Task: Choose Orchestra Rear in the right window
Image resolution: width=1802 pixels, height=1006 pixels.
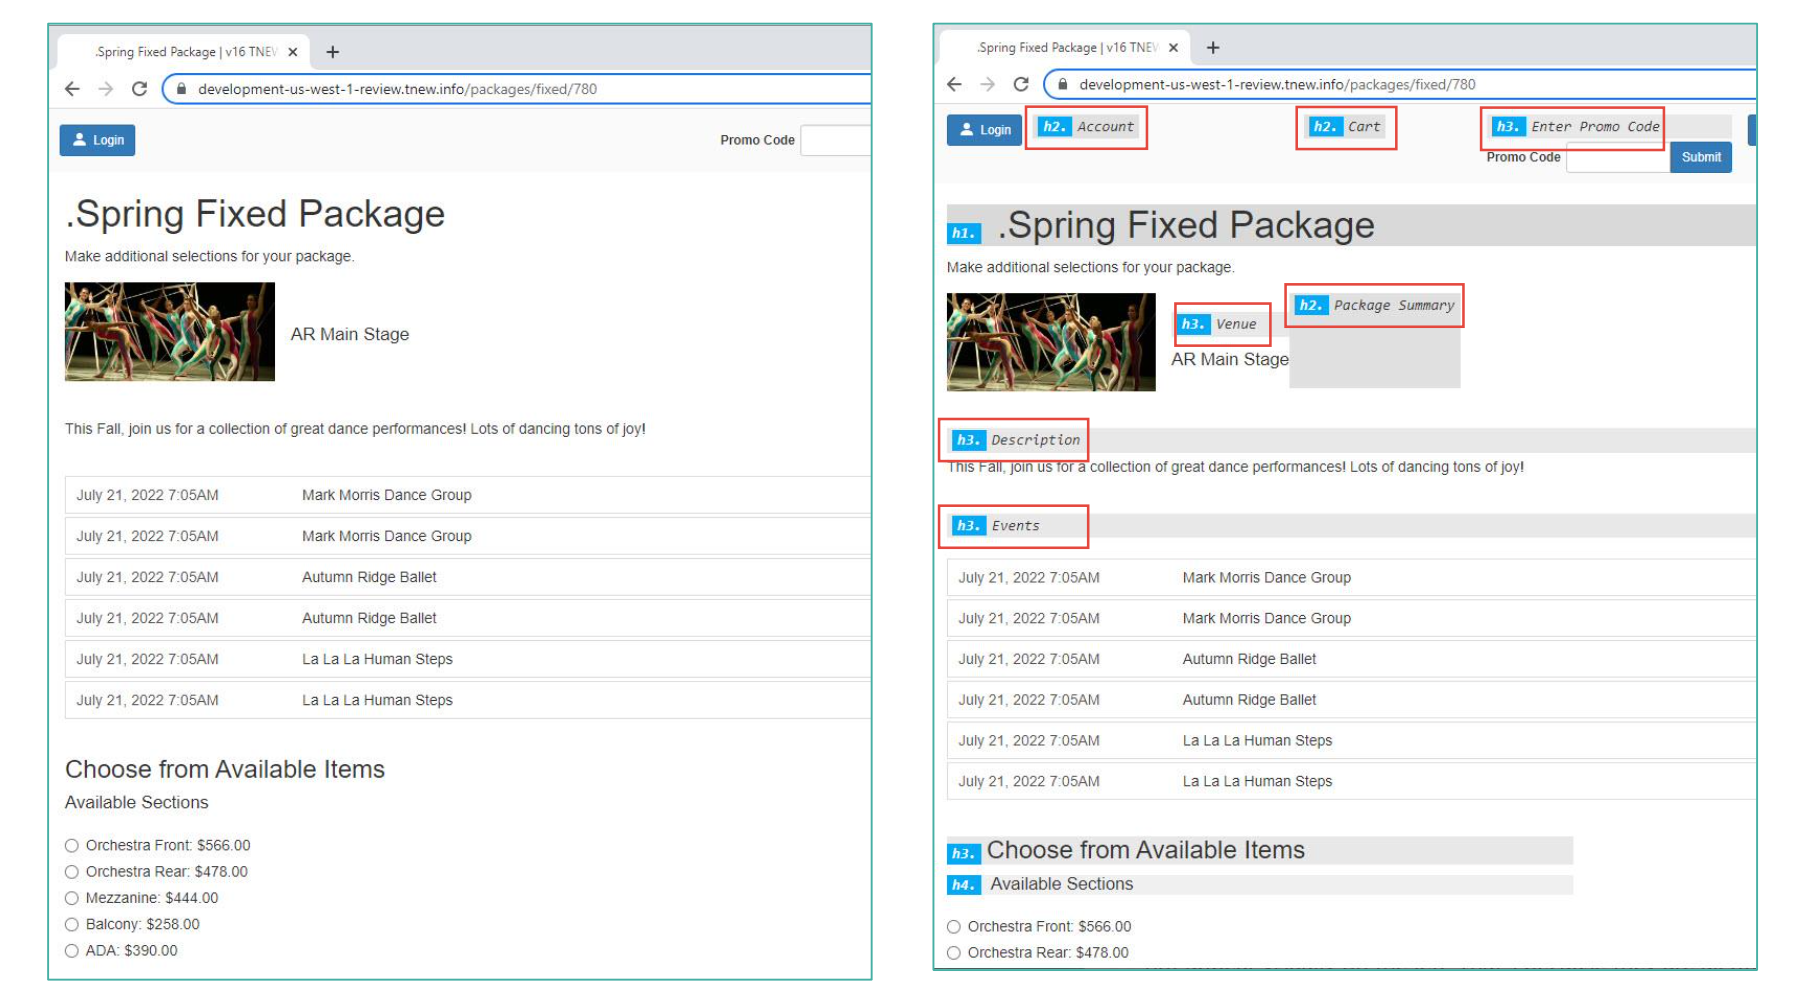Action: click(954, 953)
